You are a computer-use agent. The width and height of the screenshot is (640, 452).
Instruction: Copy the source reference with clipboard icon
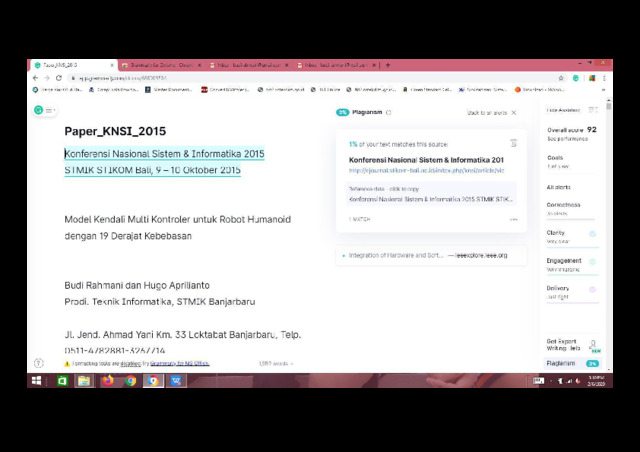(513, 143)
